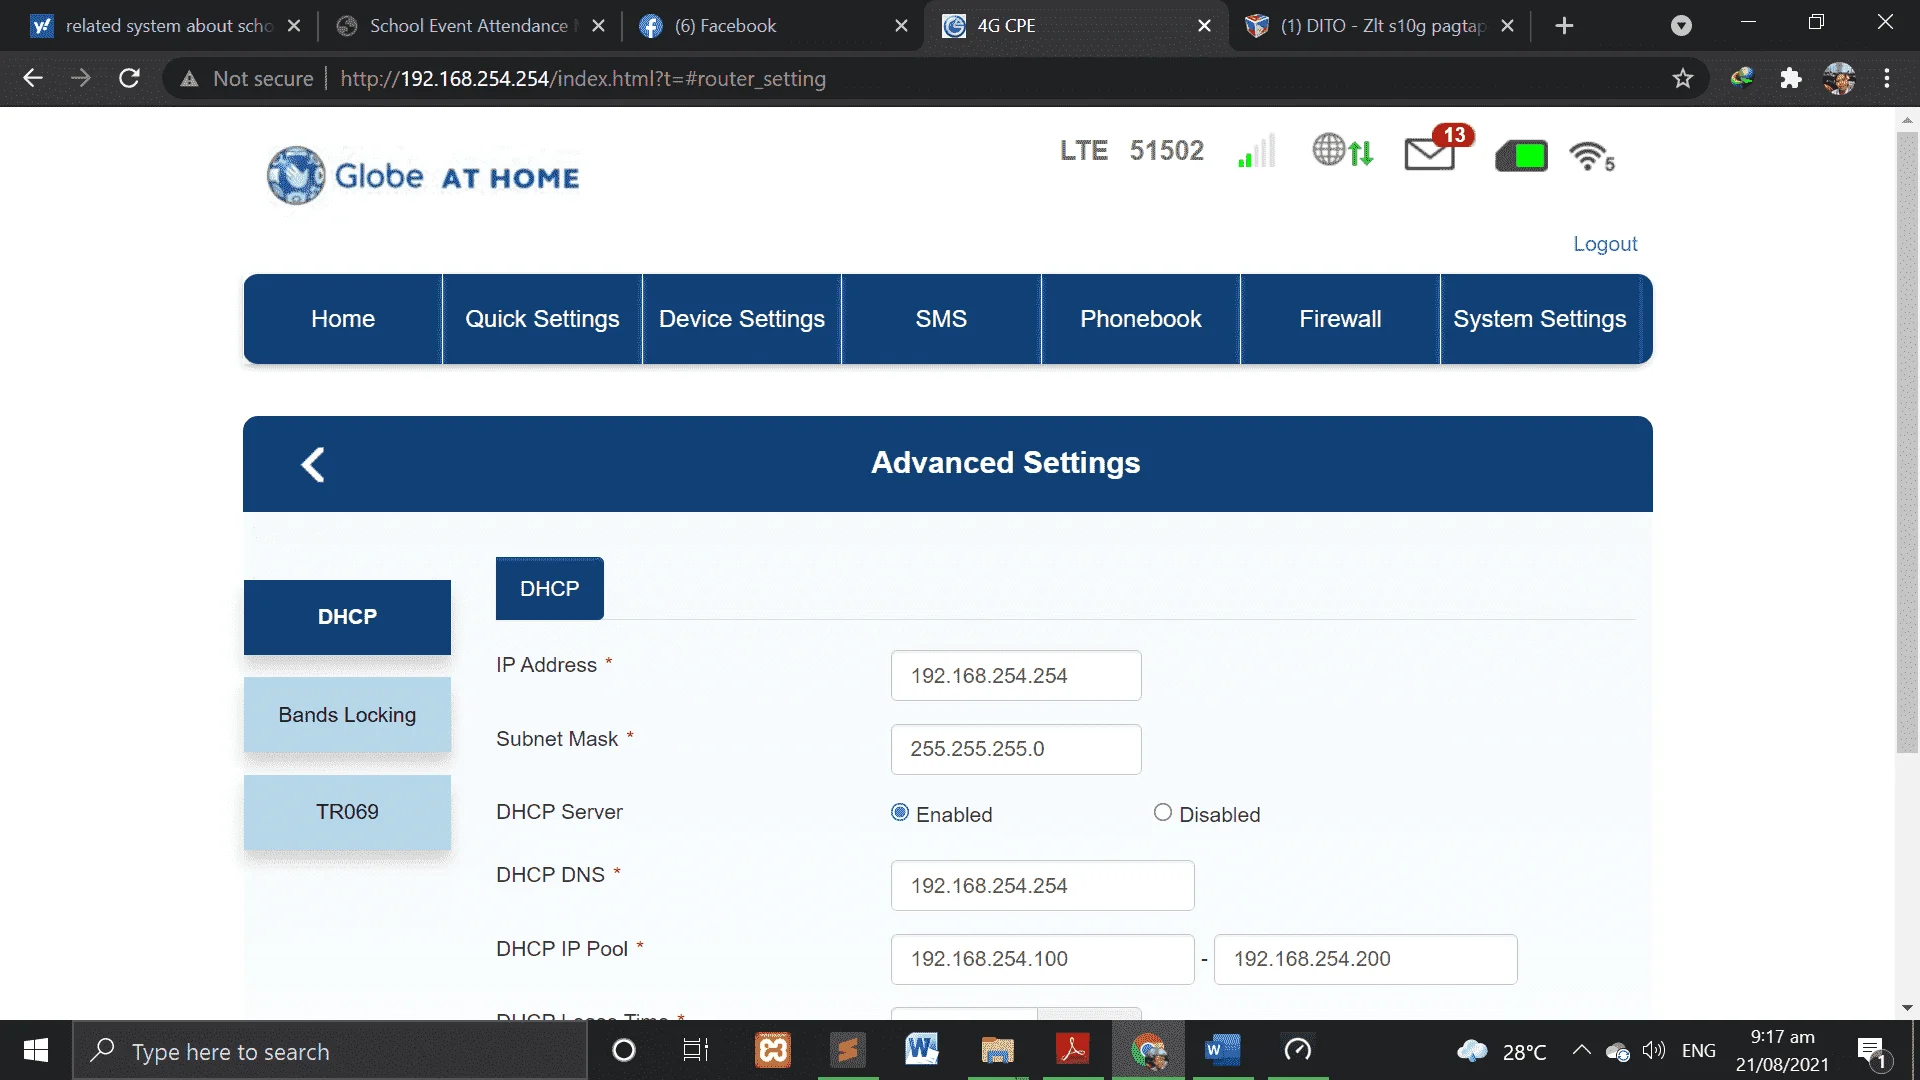Viewport: 1920px width, 1080px height.
Task: Open Cortana circle on taskbar
Action: click(624, 1050)
